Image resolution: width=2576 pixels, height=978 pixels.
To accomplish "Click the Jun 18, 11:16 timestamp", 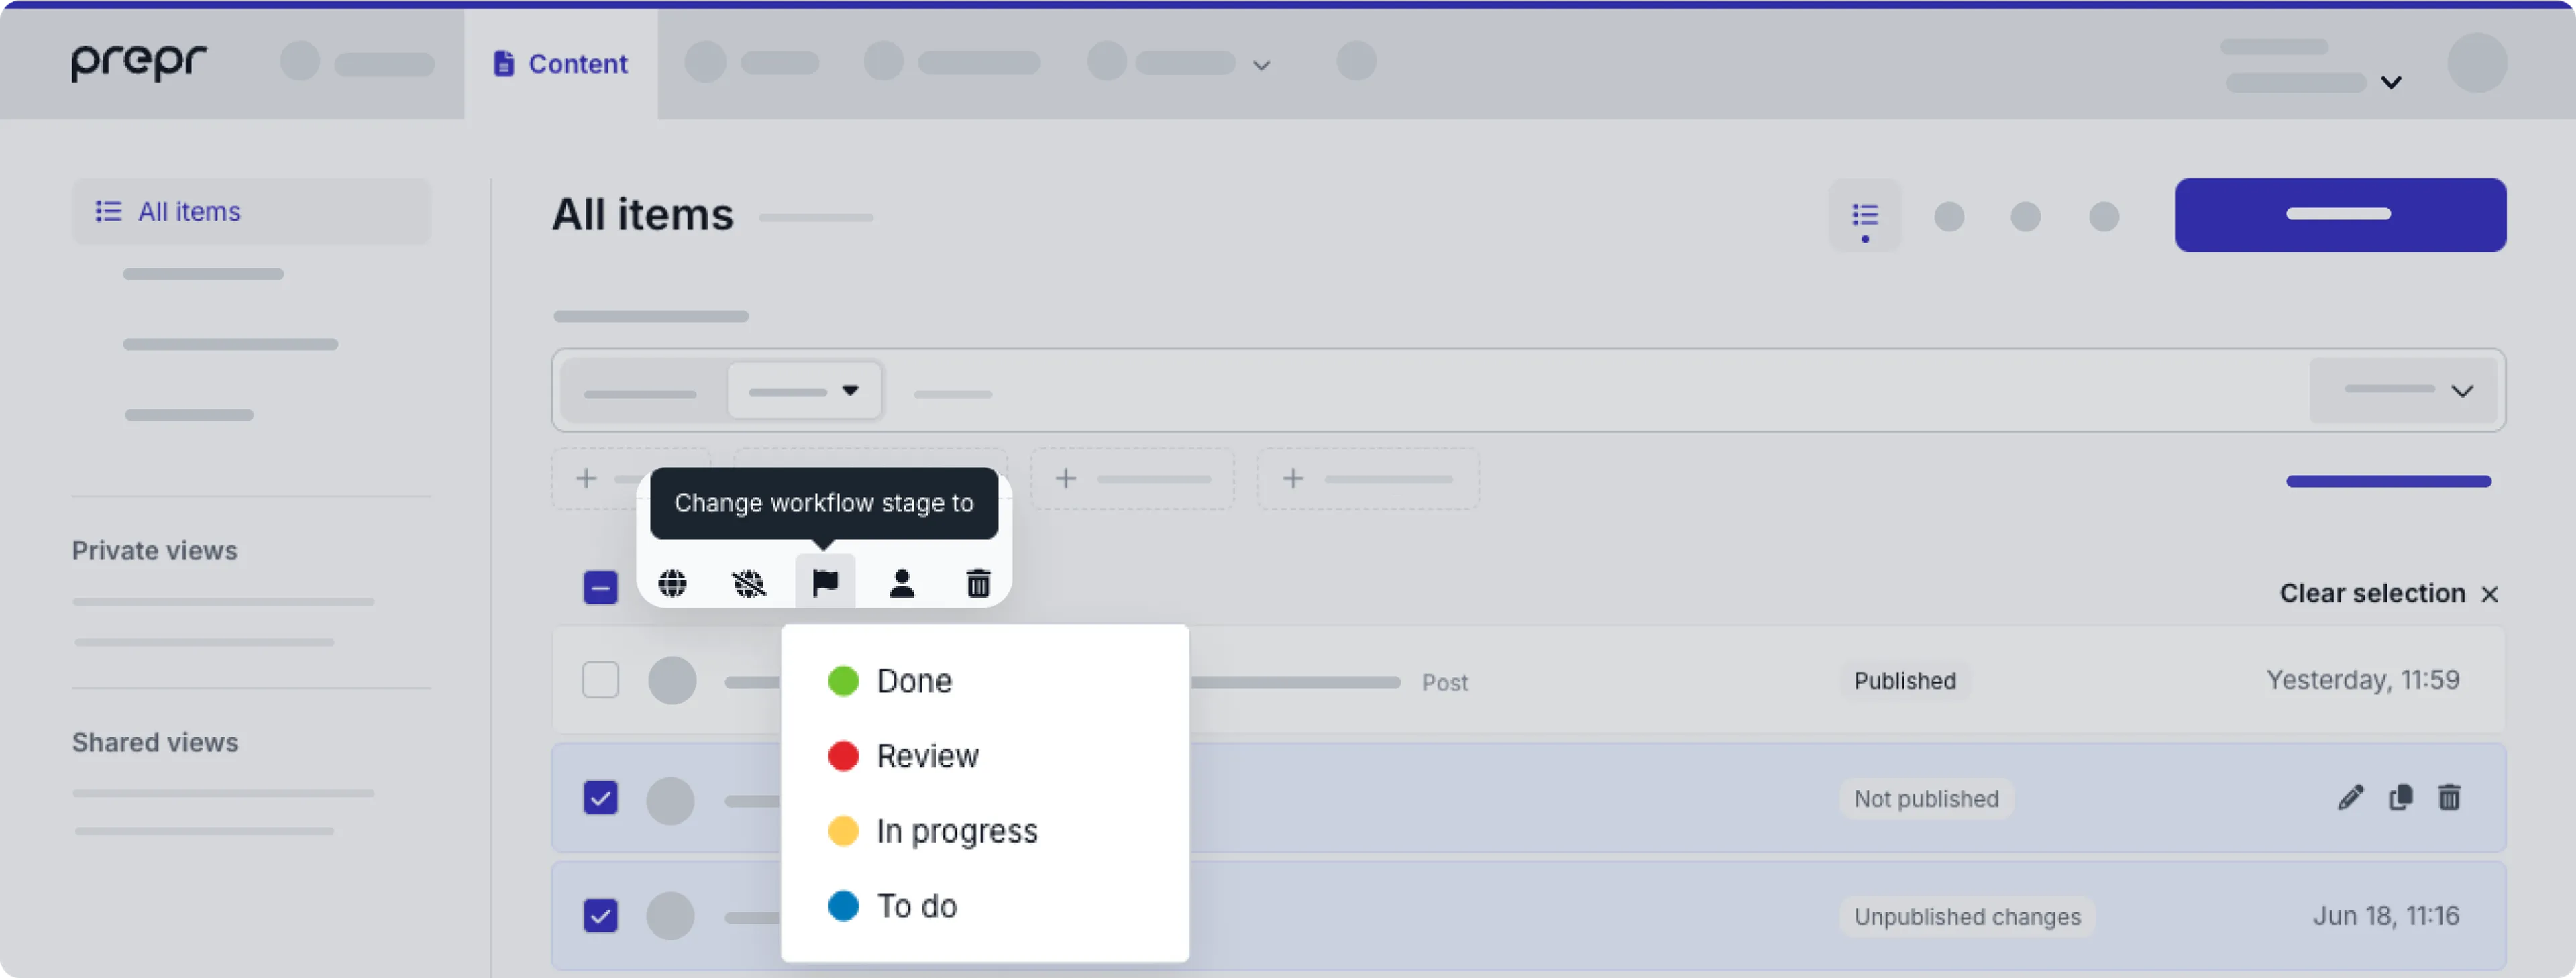I will [x=2385, y=916].
